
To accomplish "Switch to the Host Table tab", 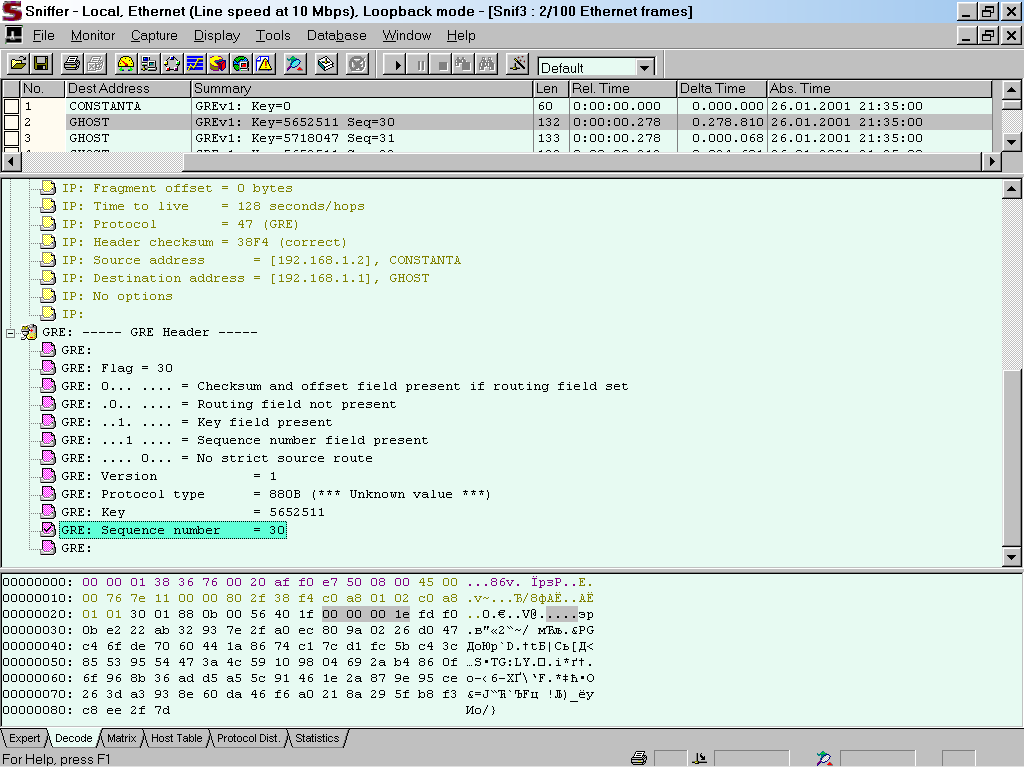I will click(x=176, y=738).
